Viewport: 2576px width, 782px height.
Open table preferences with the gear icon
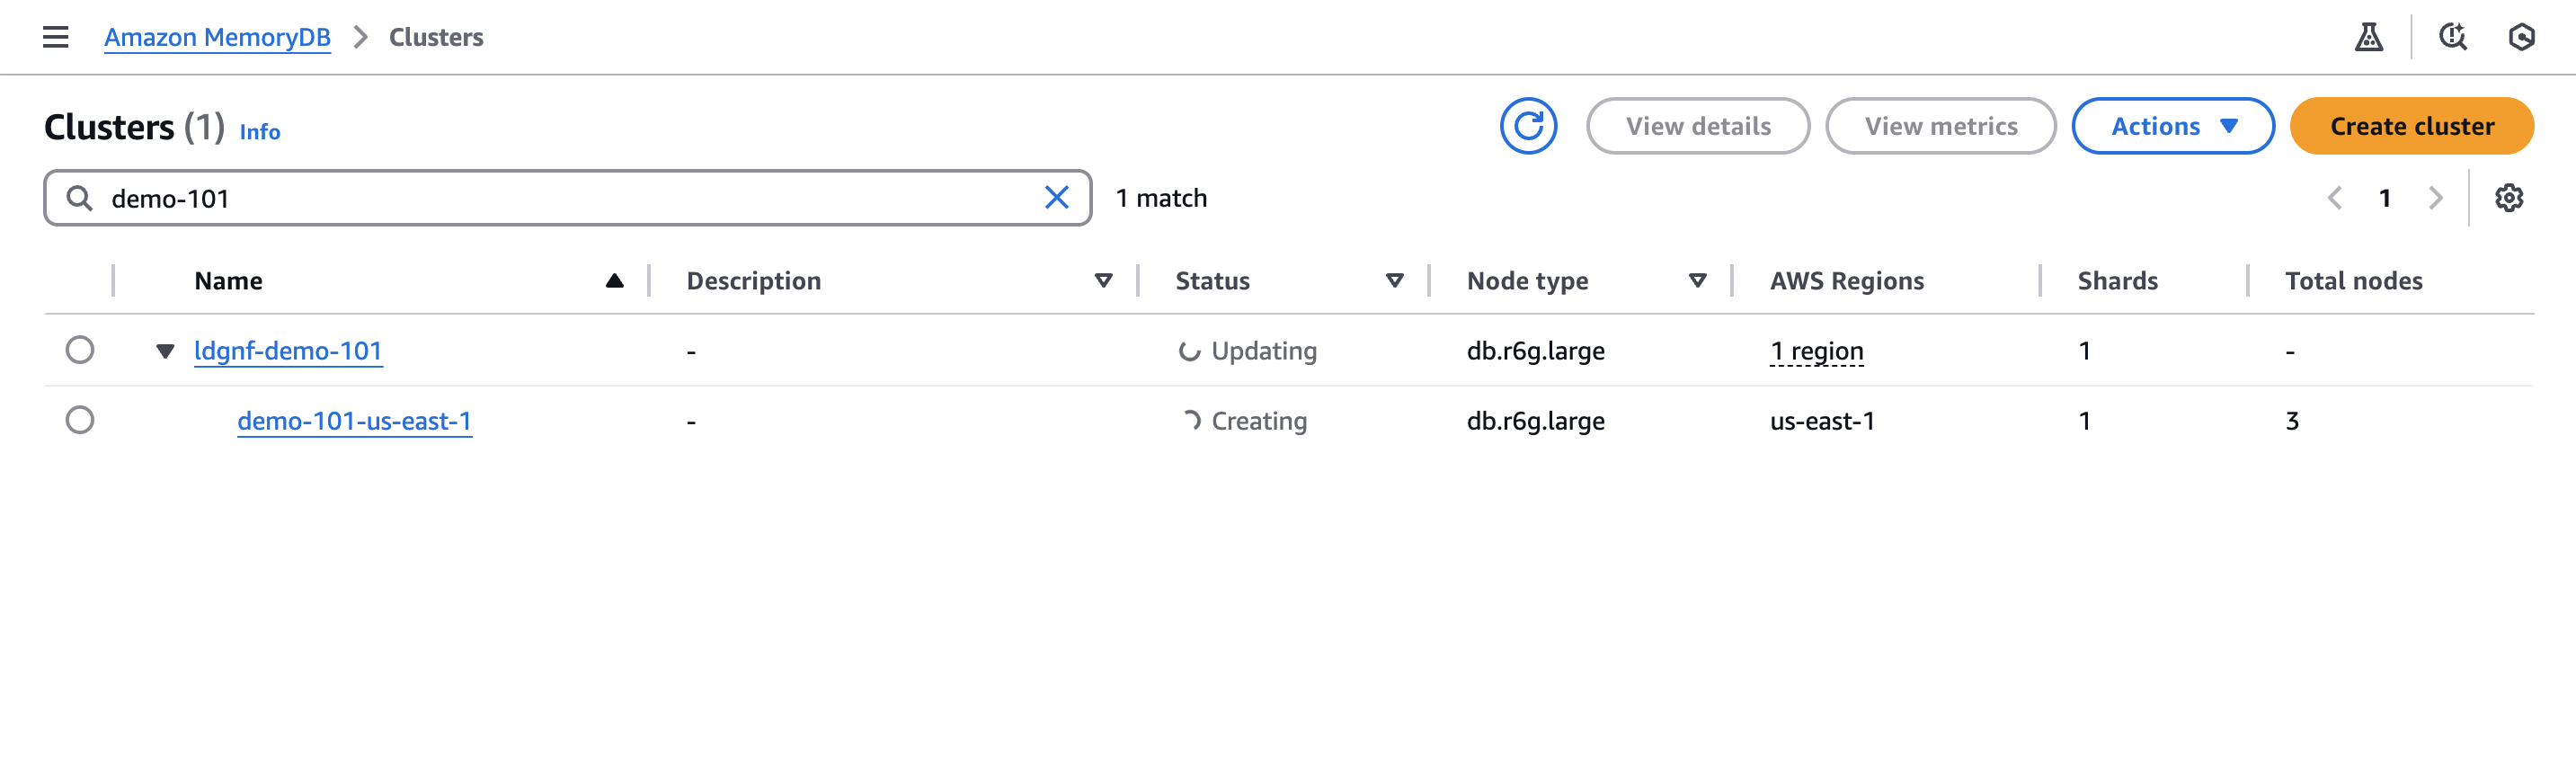(2508, 197)
